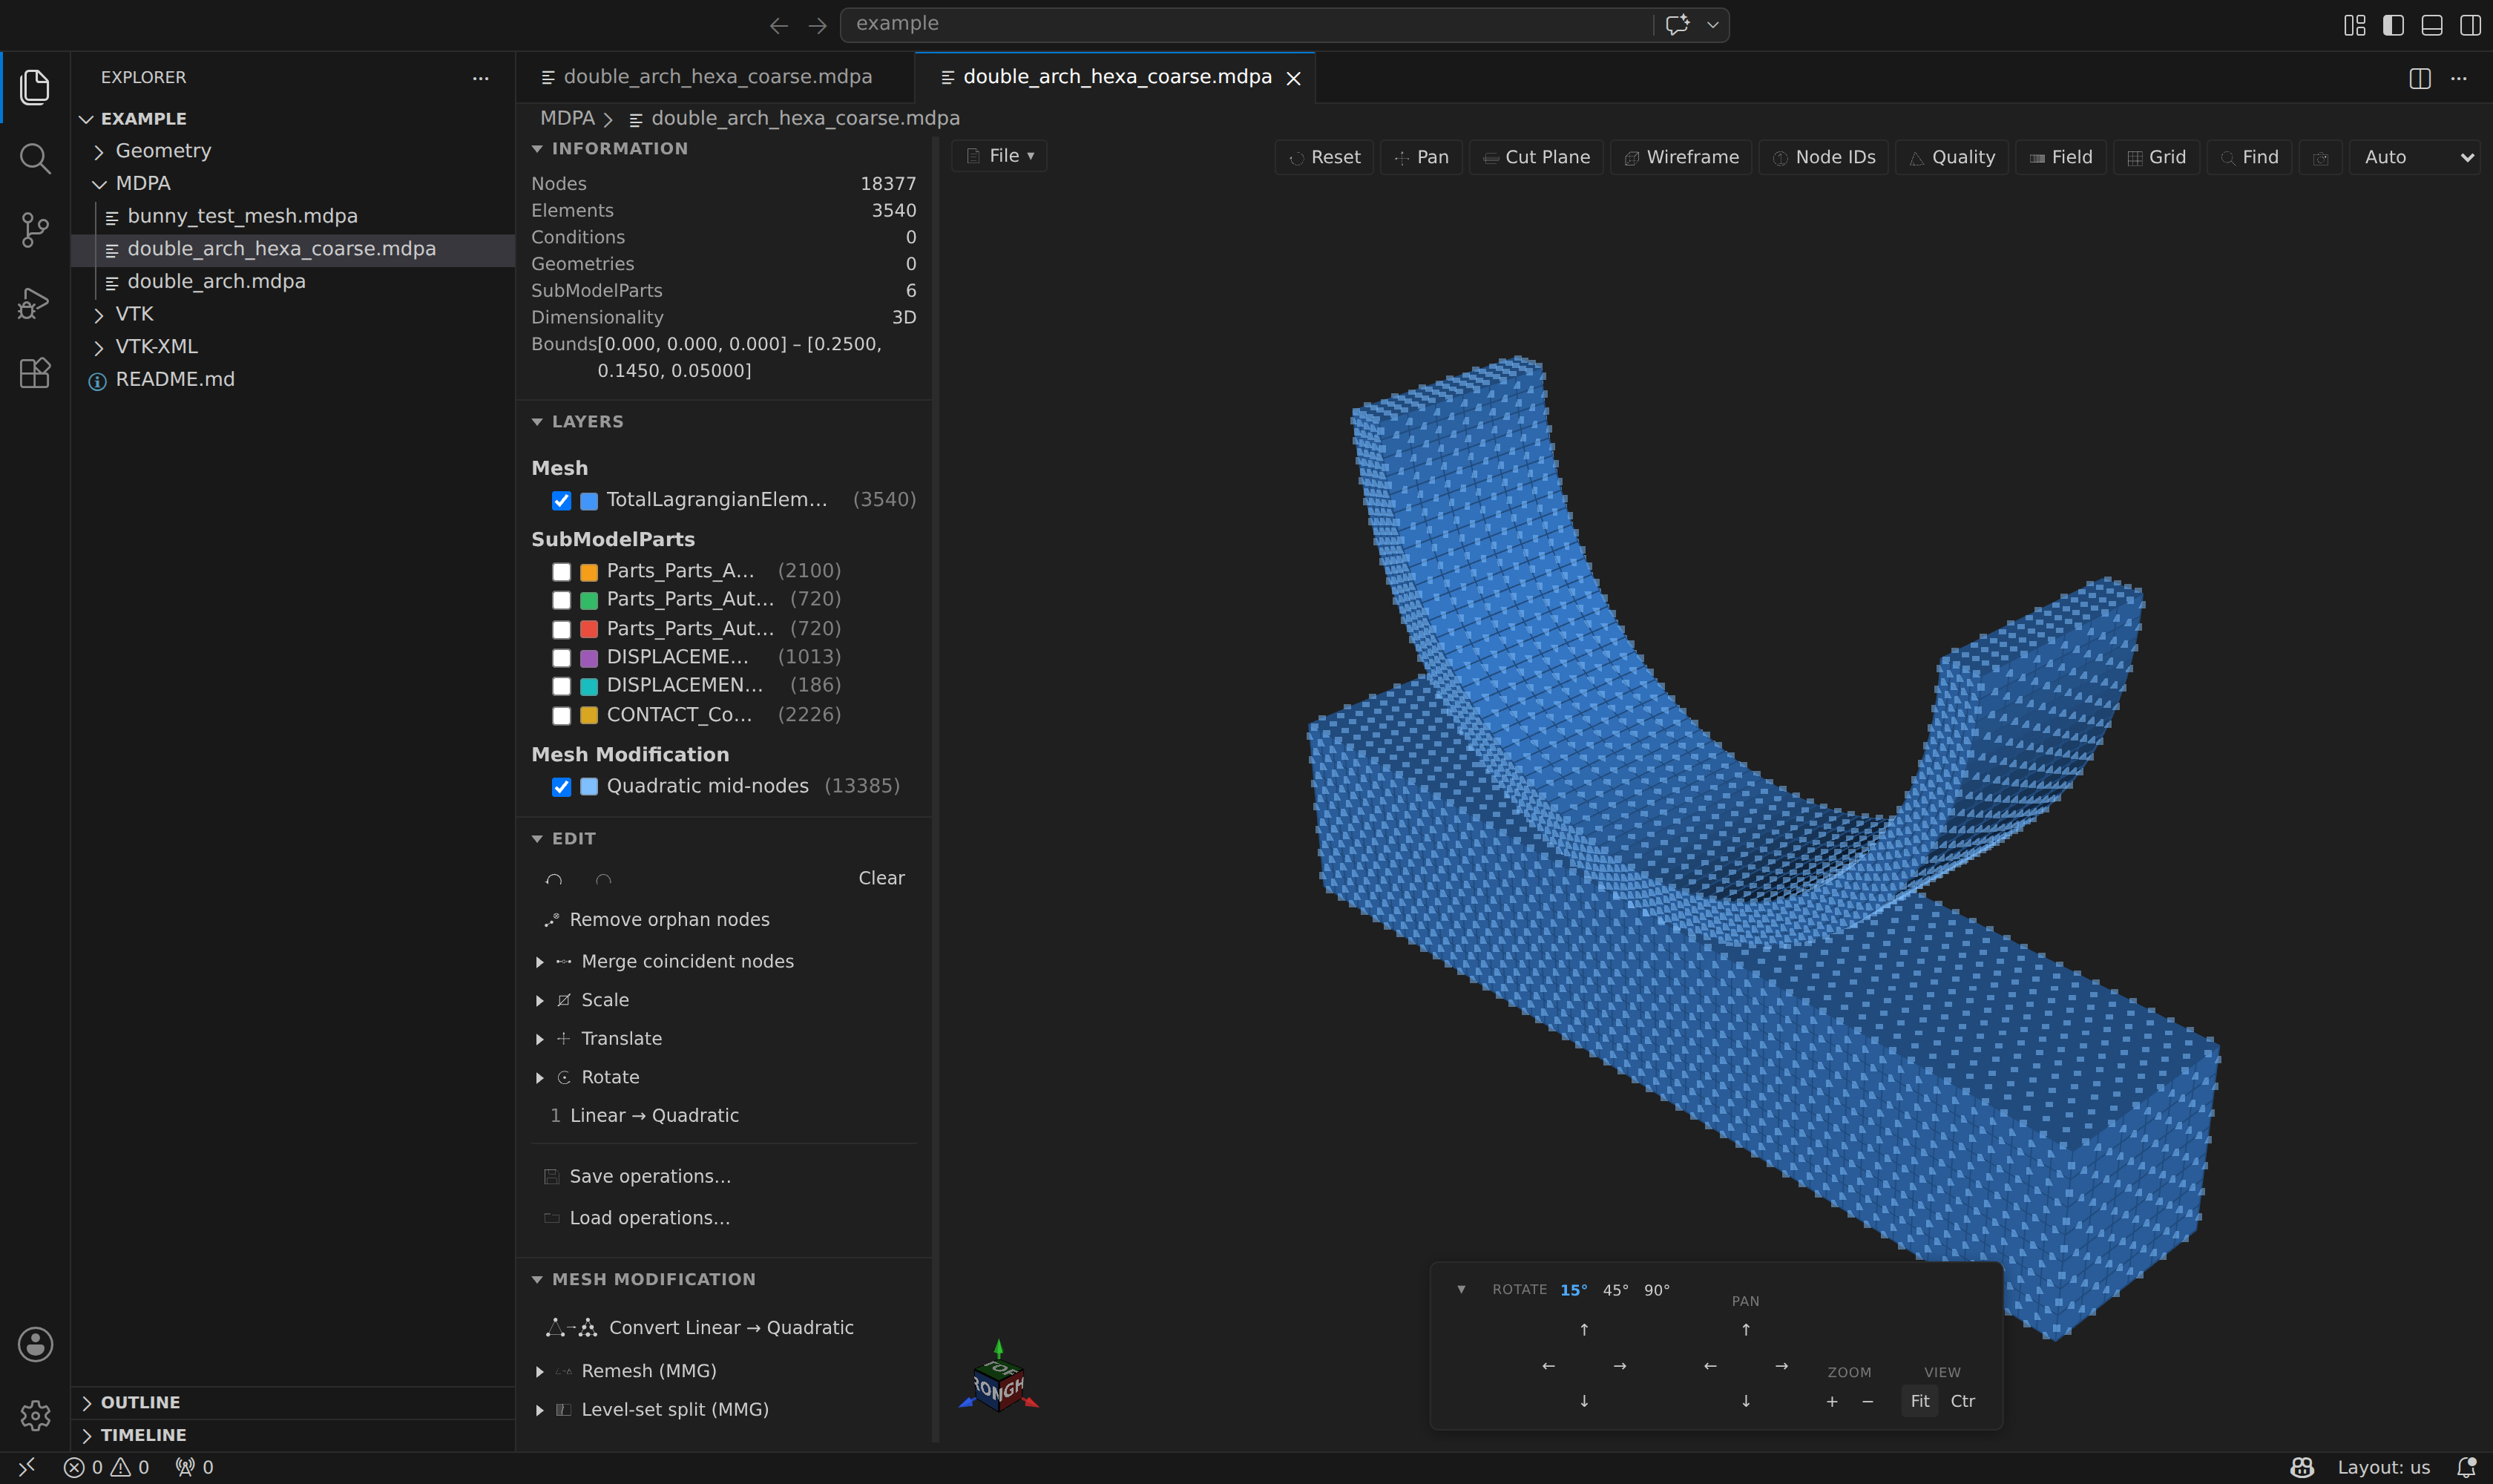Image resolution: width=2493 pixels, height=1484 pixels.
Task: Click the Reset view toolbar button
Action: 1324,157
